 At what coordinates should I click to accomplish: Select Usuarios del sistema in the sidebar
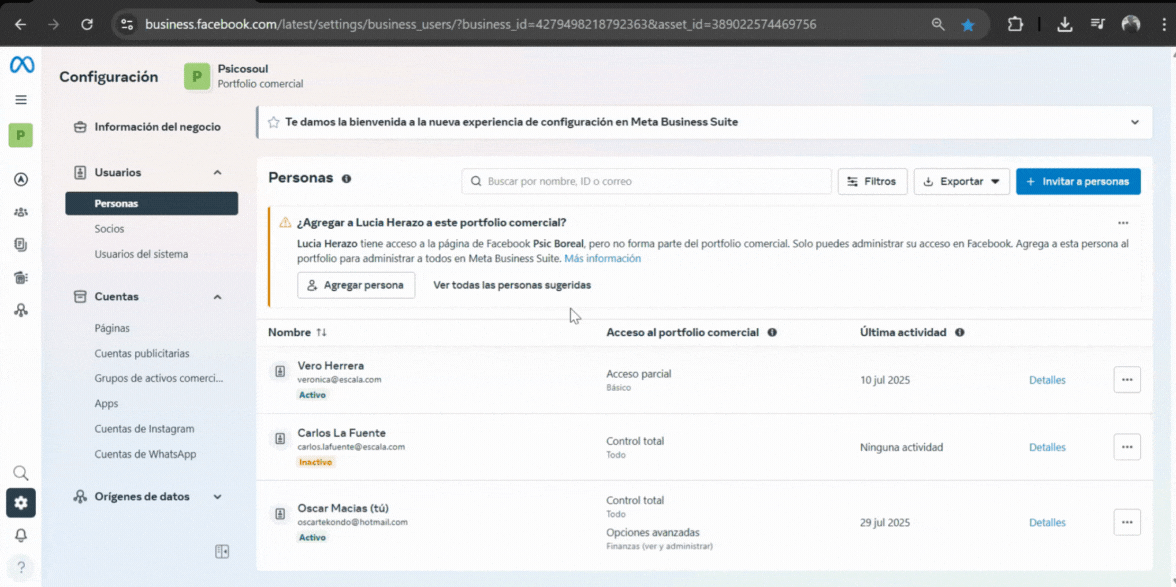(x=141, y=254)
